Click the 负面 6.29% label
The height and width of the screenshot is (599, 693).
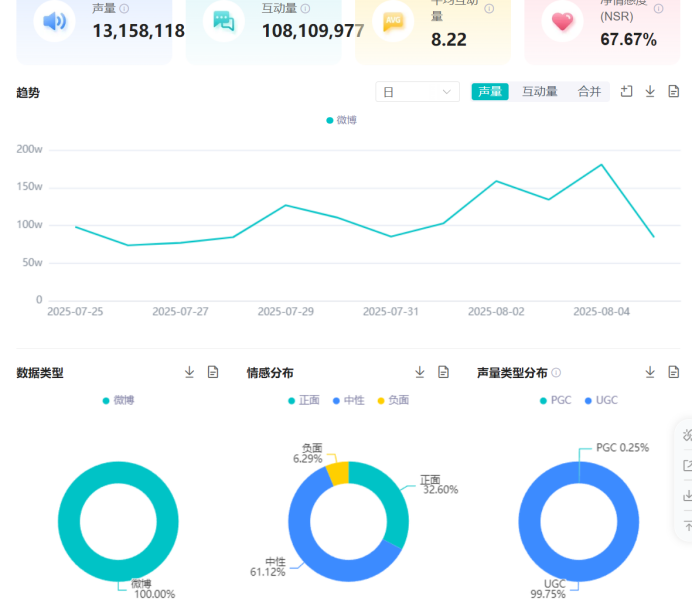(308, 454)
